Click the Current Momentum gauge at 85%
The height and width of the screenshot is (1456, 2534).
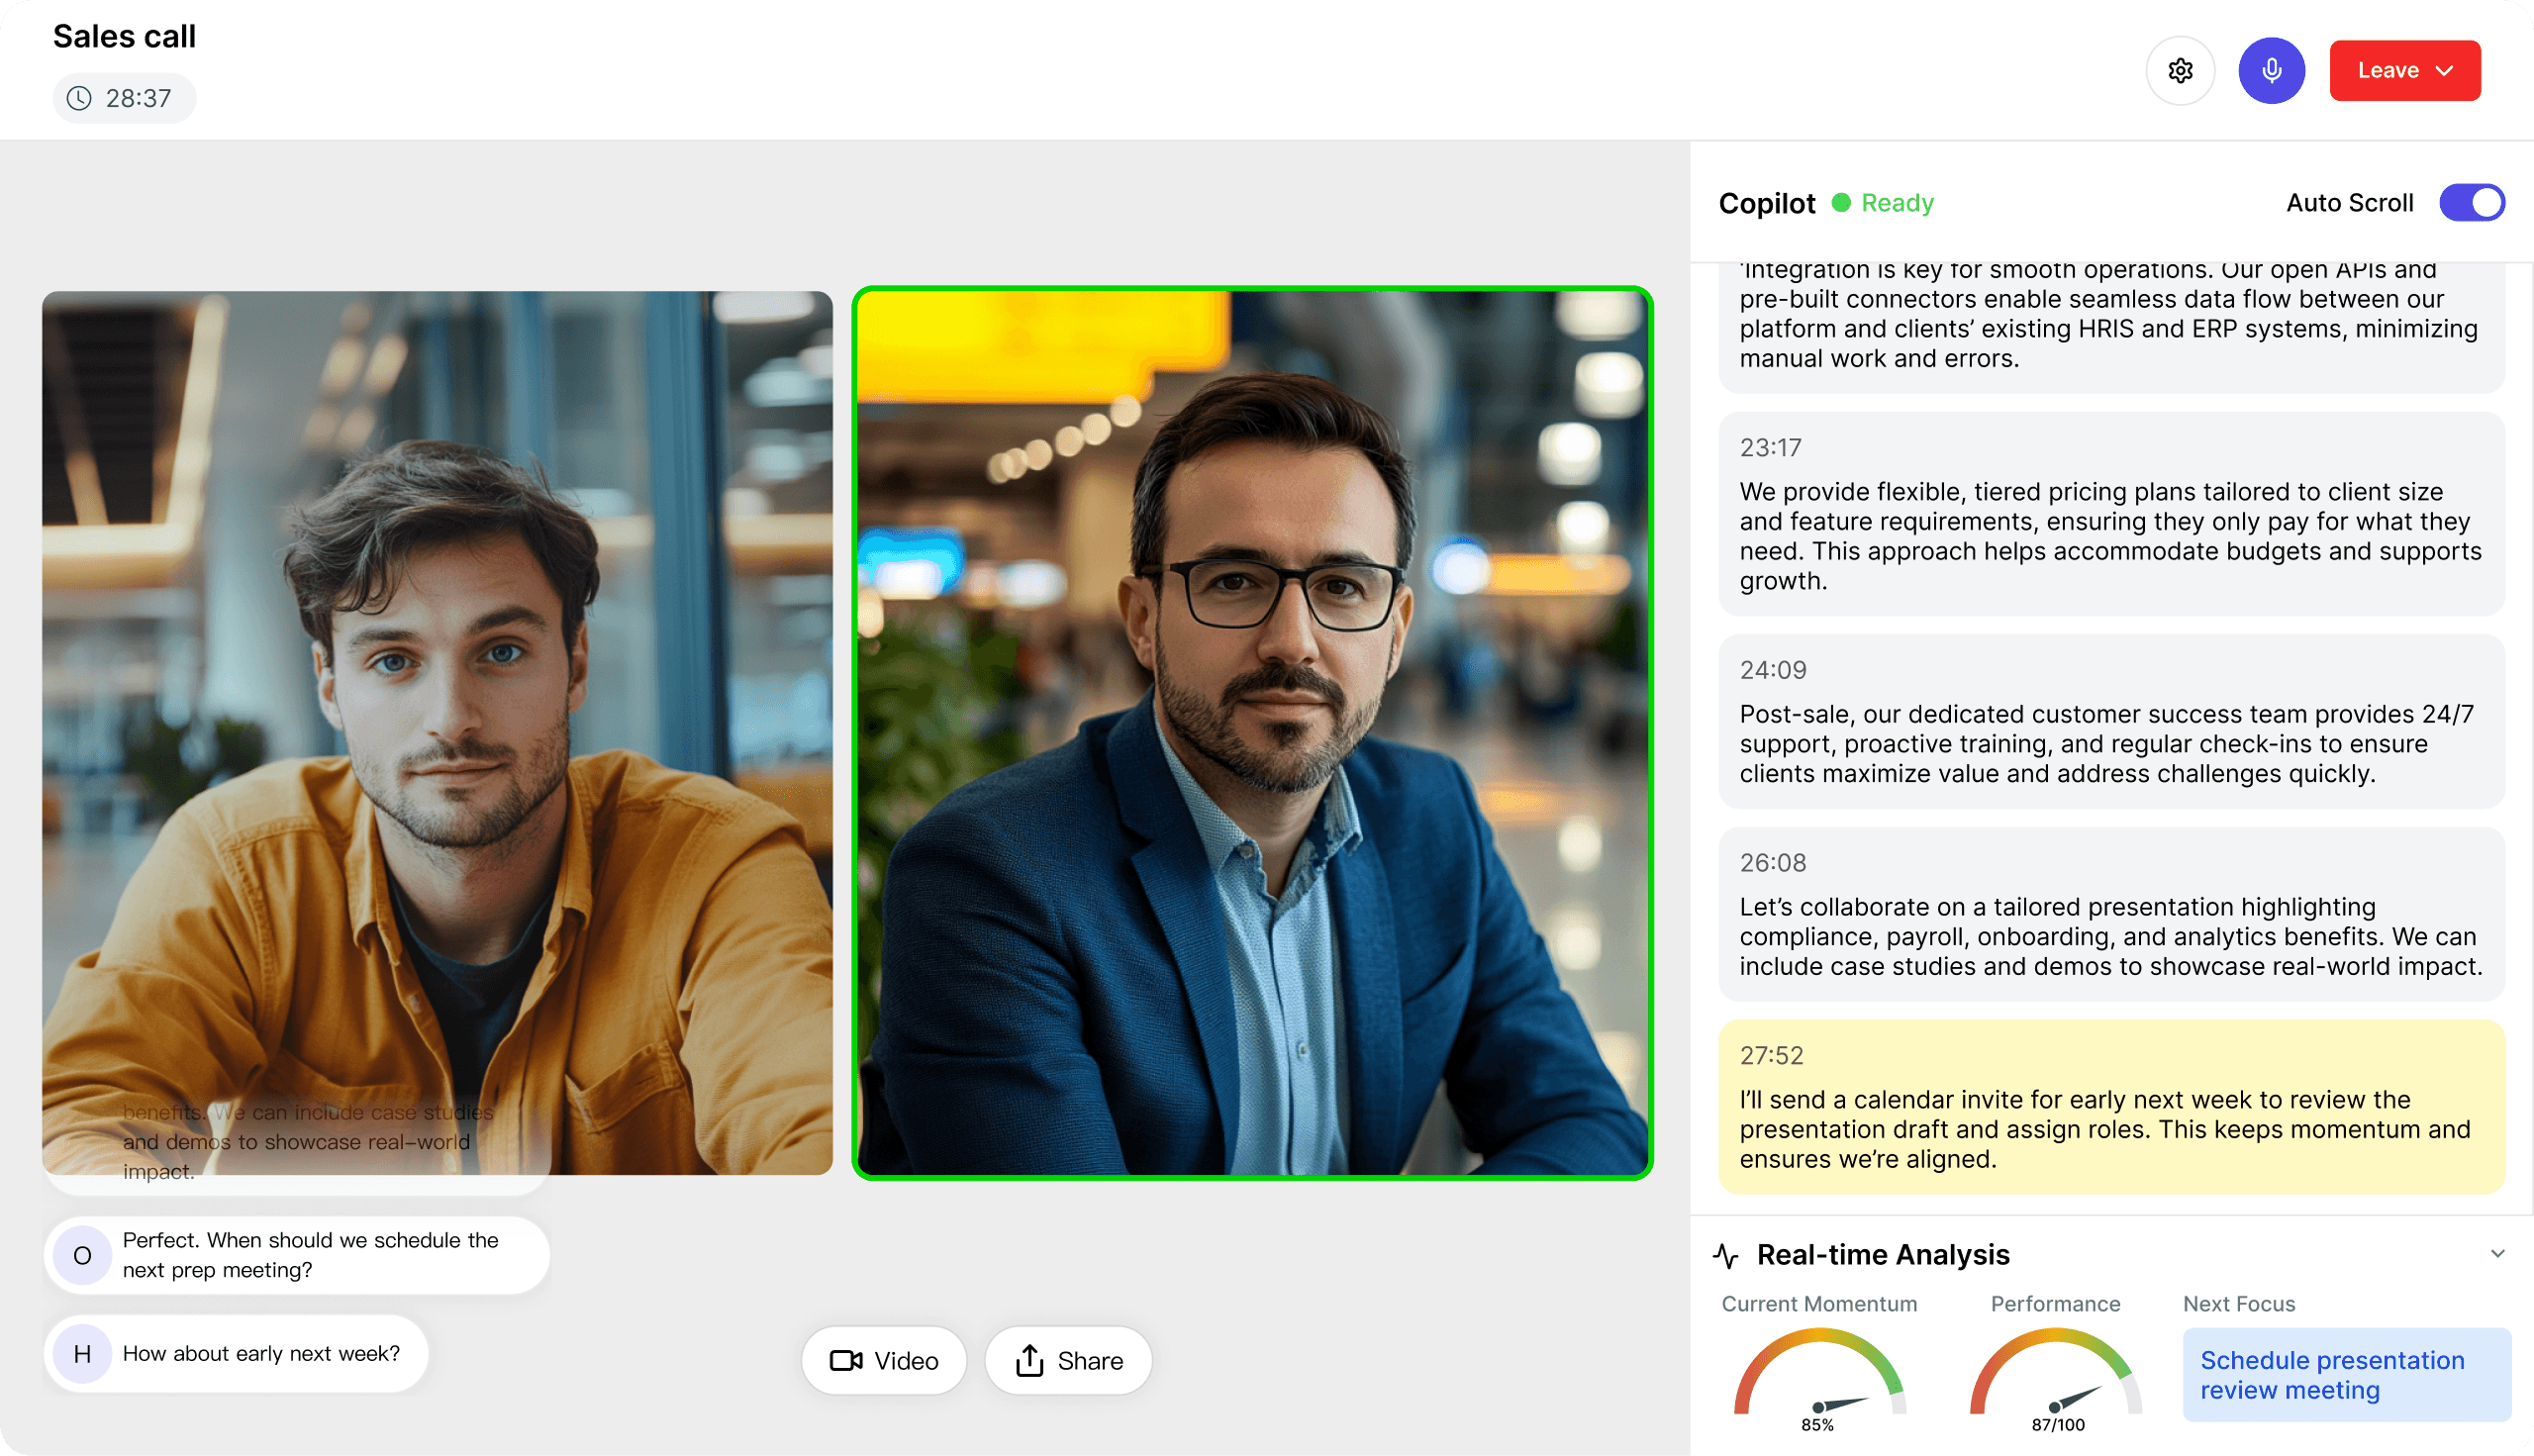click(x=1819, y=1379)
